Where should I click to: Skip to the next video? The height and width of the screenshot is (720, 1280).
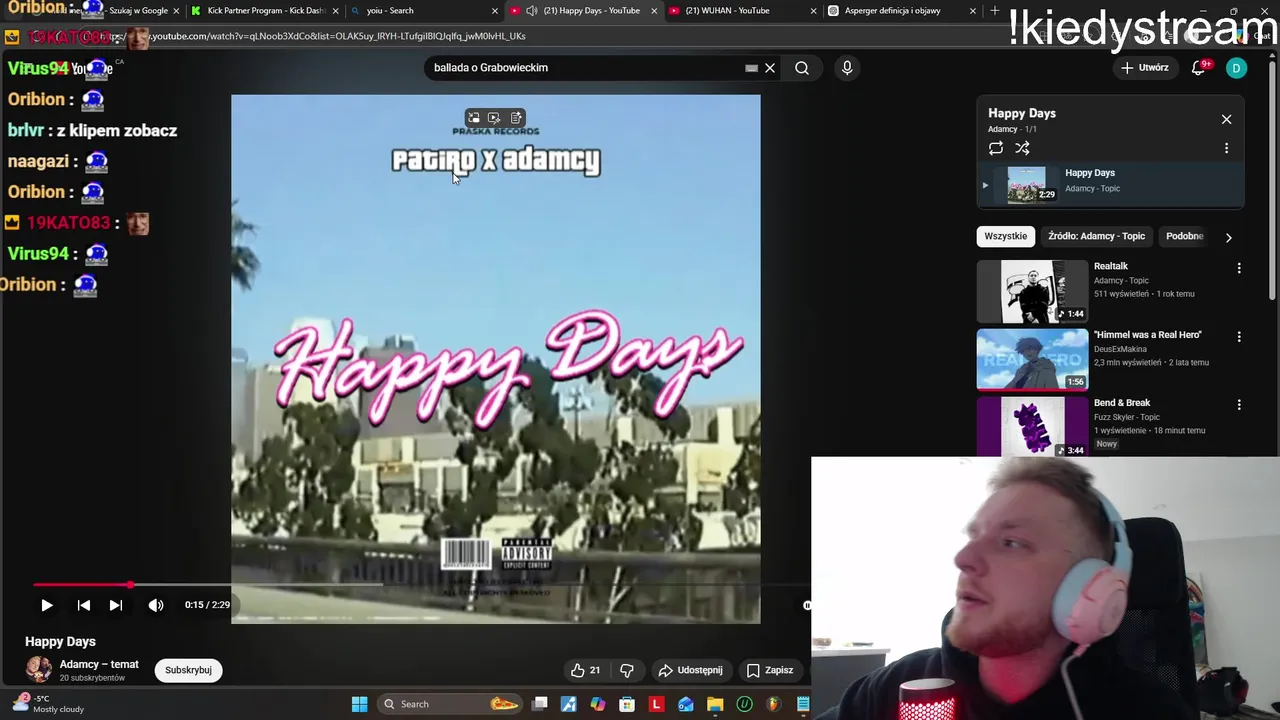point(116,605)
